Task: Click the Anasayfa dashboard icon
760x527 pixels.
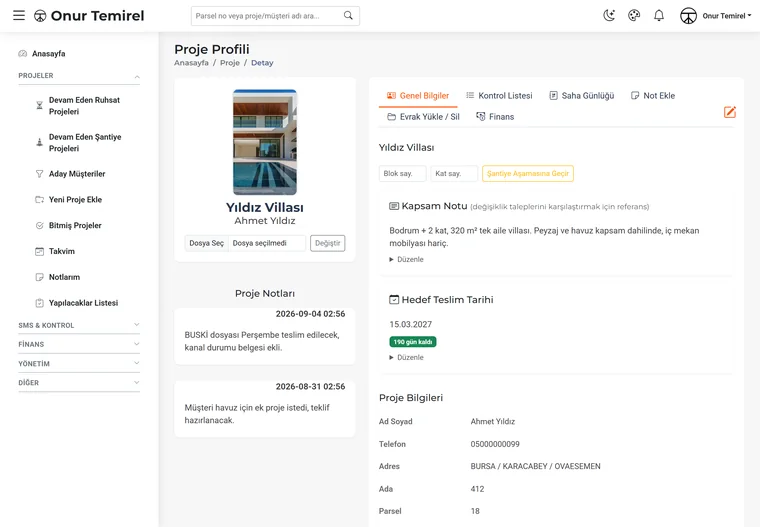Action: pyautogui.click(x=23, y=53)
